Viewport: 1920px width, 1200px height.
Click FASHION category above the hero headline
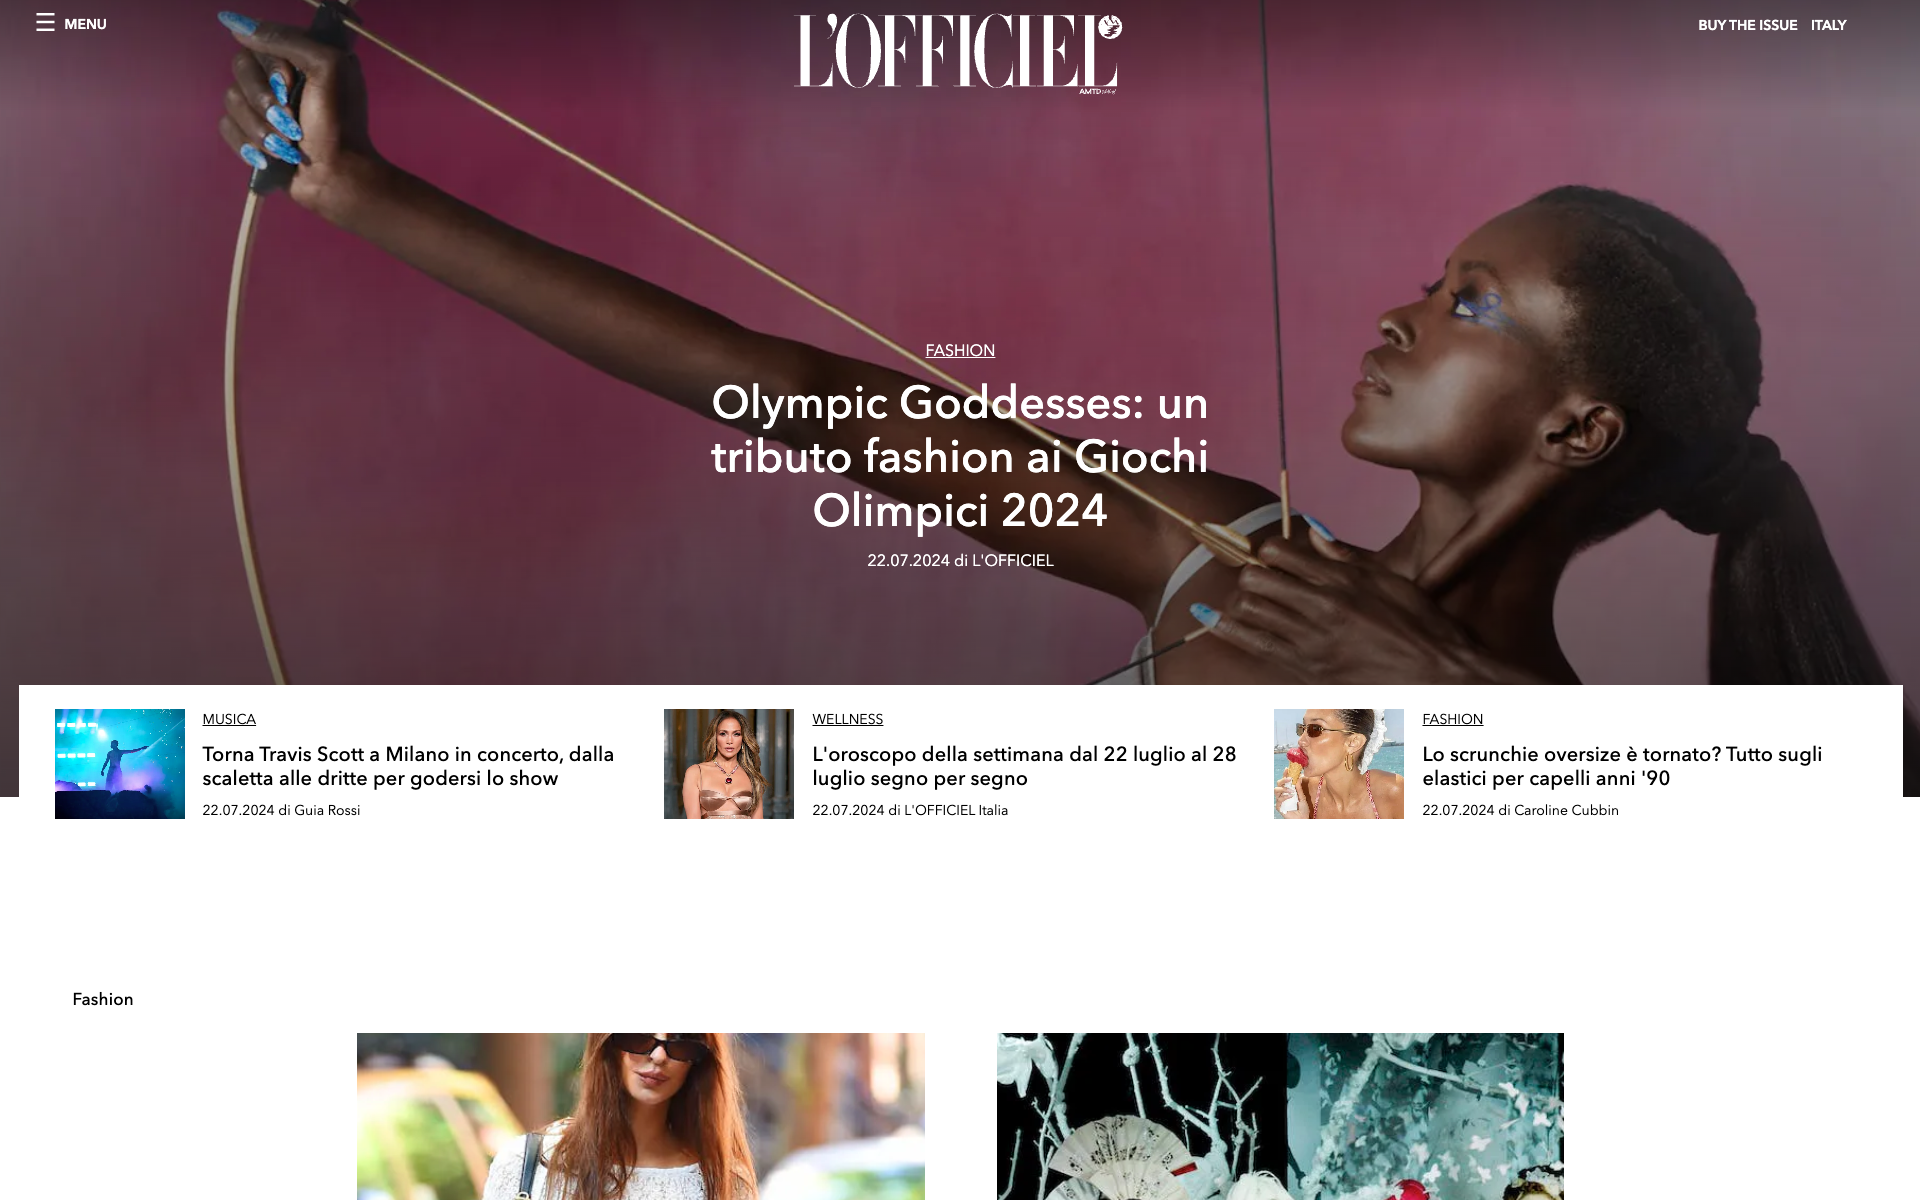click(x=960, y=350)
